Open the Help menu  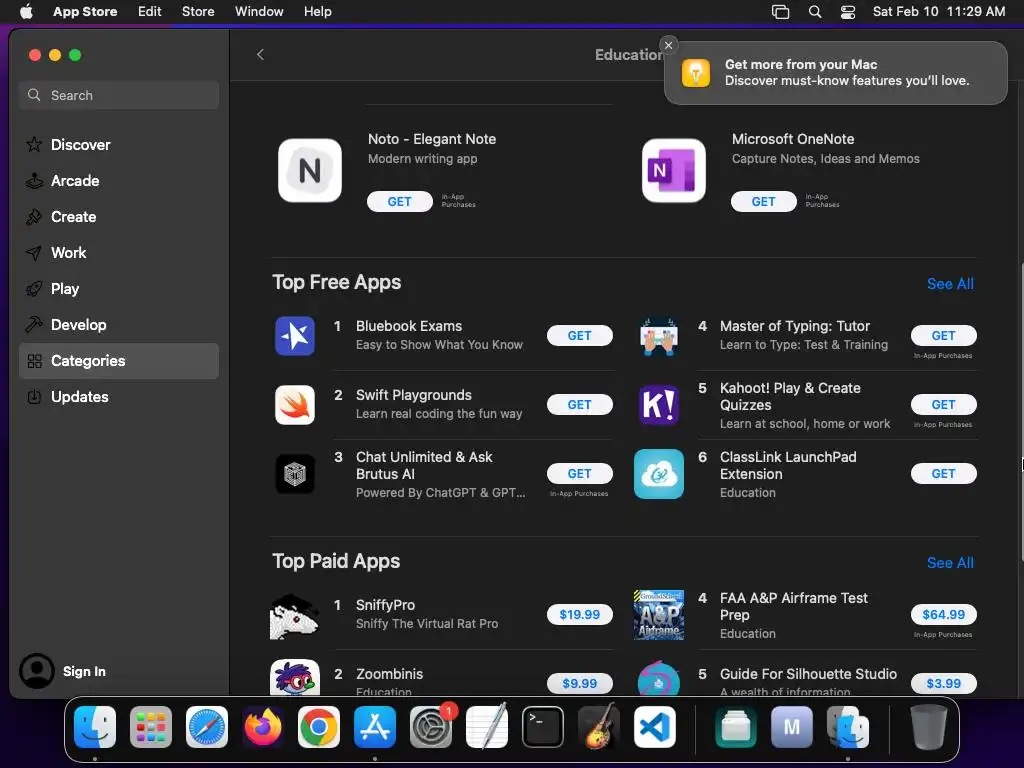coord(317,12)
